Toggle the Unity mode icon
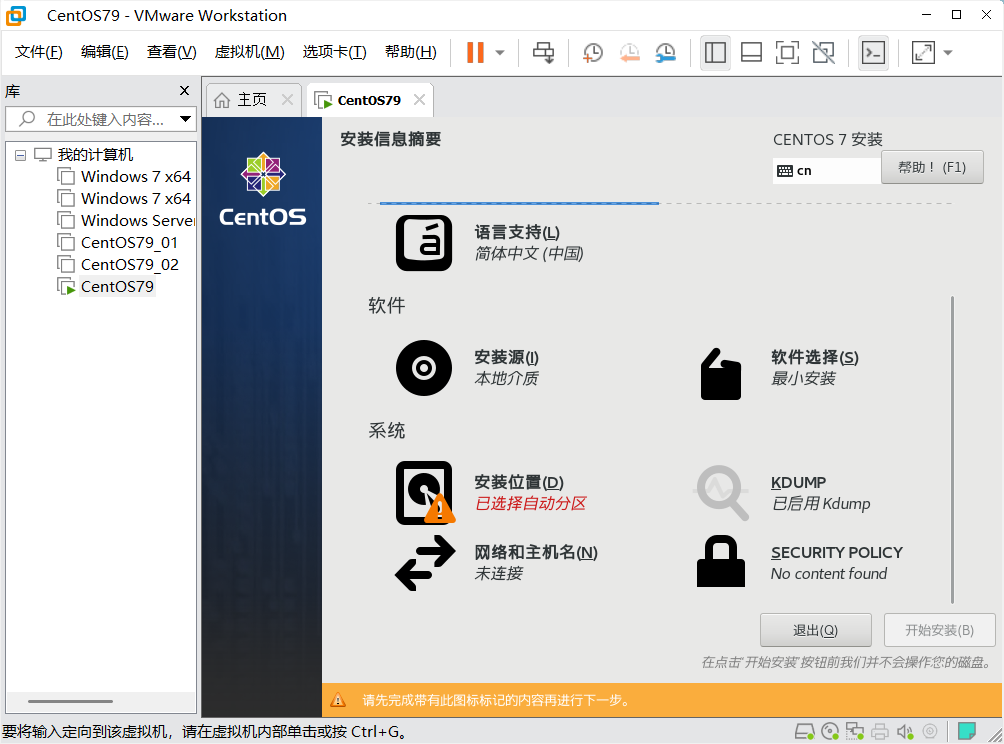1004x744 pixels. pos(823,53)
